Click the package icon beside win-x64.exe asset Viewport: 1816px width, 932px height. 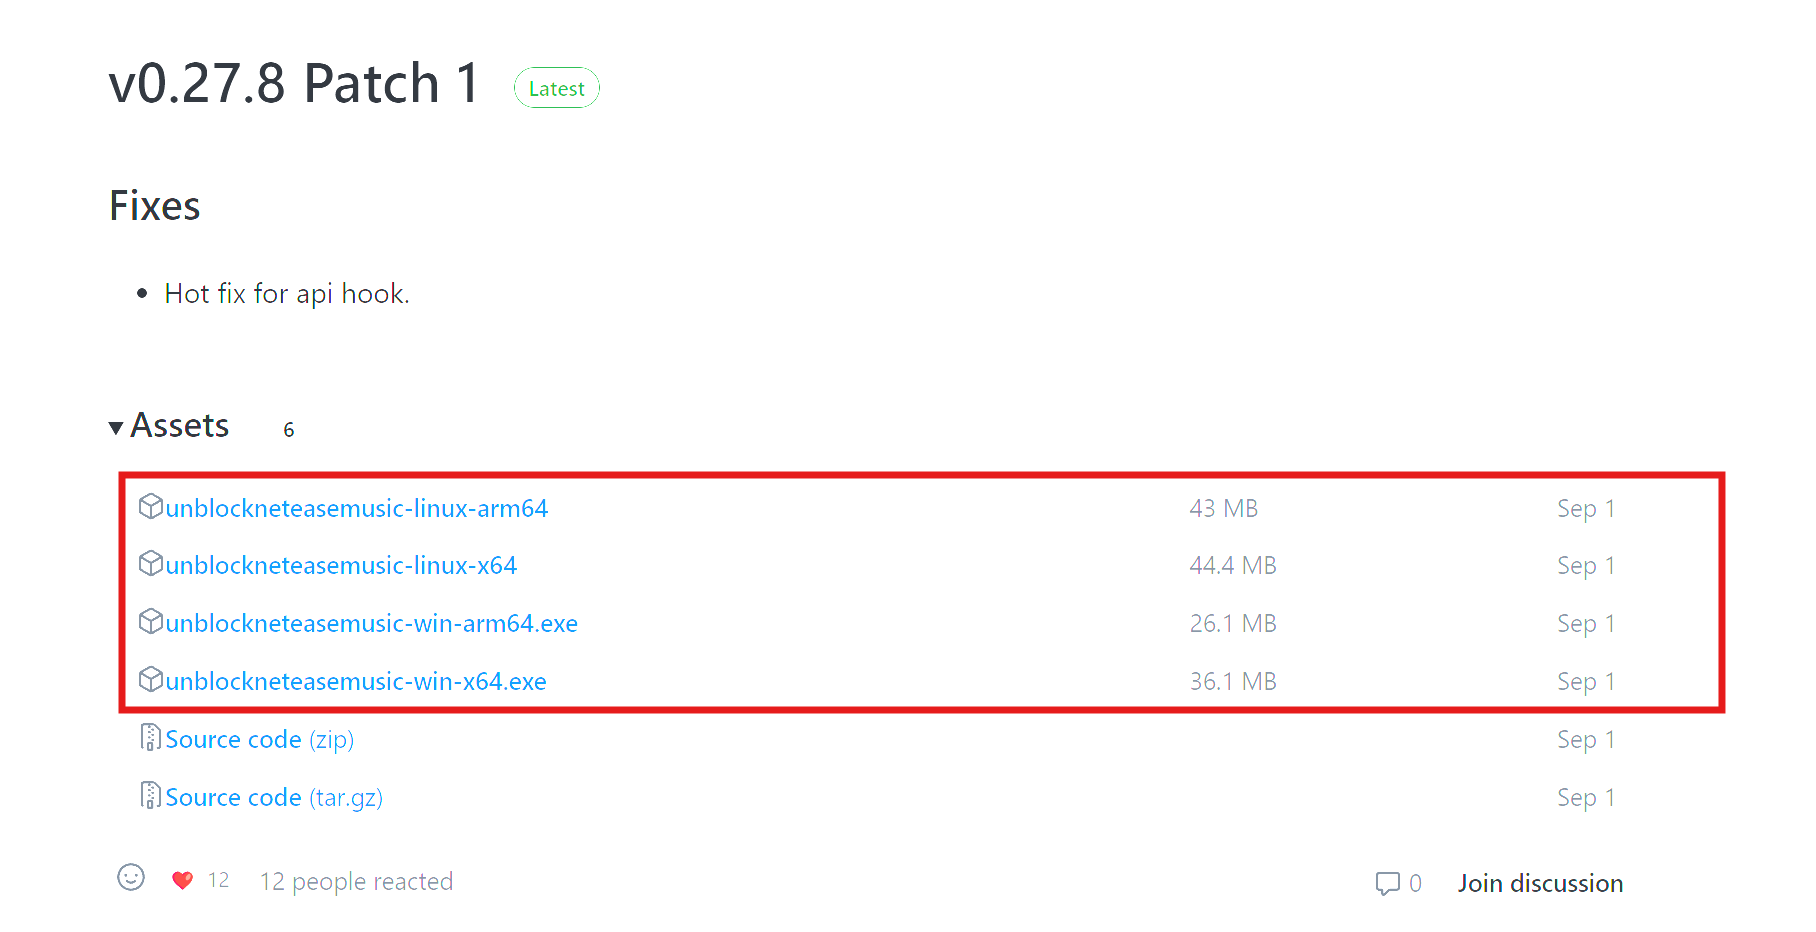[x=150, y=680]
